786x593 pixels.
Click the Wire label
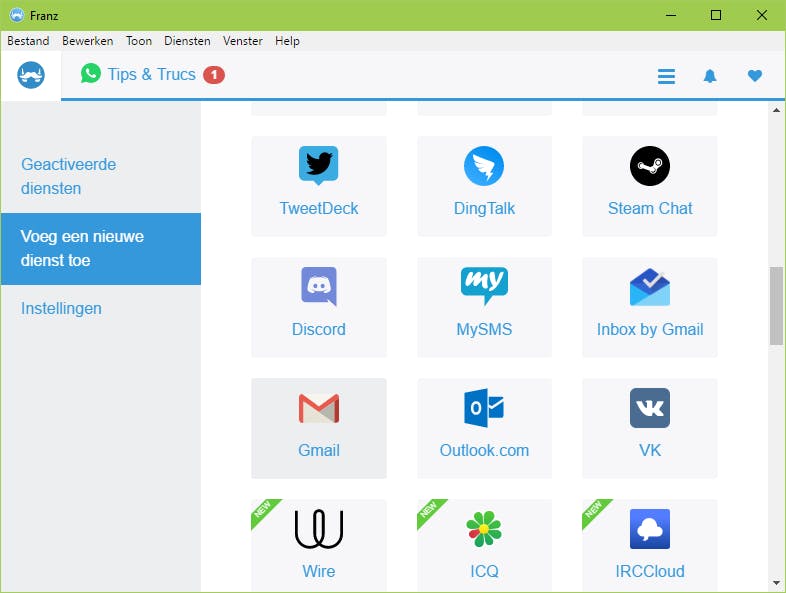click(319, 571)
